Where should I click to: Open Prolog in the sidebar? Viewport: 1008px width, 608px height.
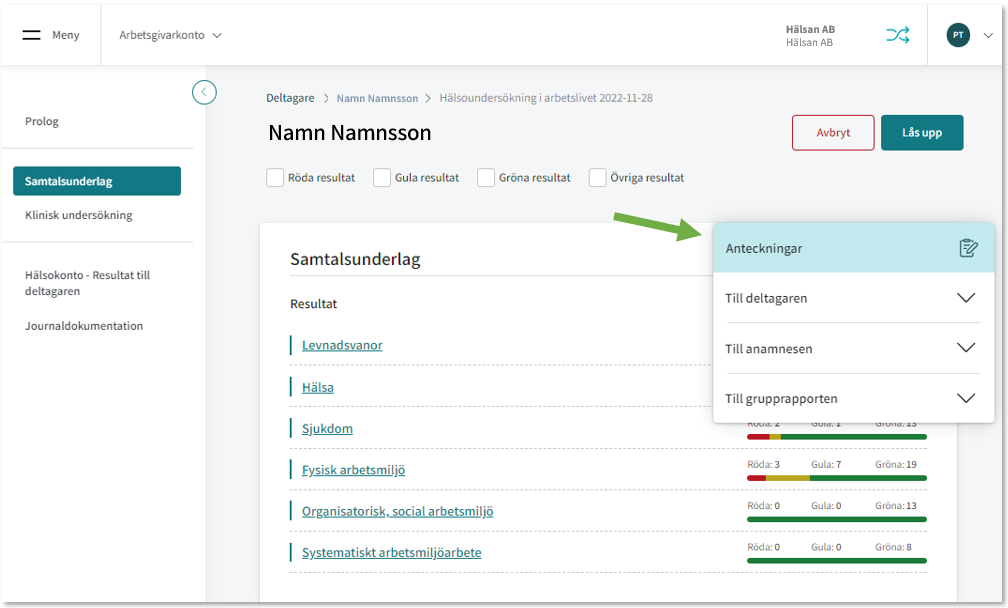point(42,121)
